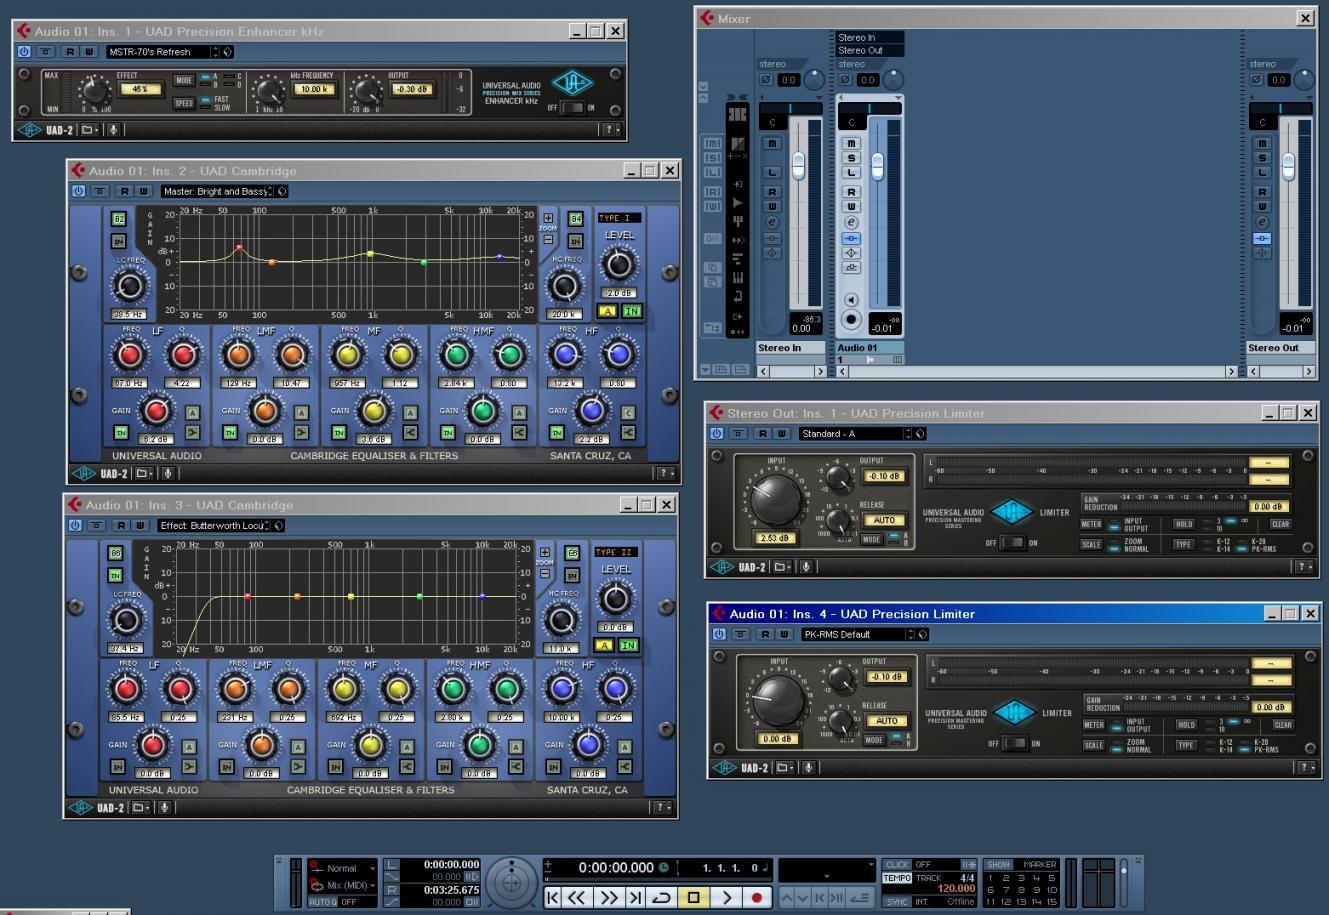Screen dimensions: 1329x915
Task: Click the Enhancer 10.00 k frequency field
Action: pos(313,89)
